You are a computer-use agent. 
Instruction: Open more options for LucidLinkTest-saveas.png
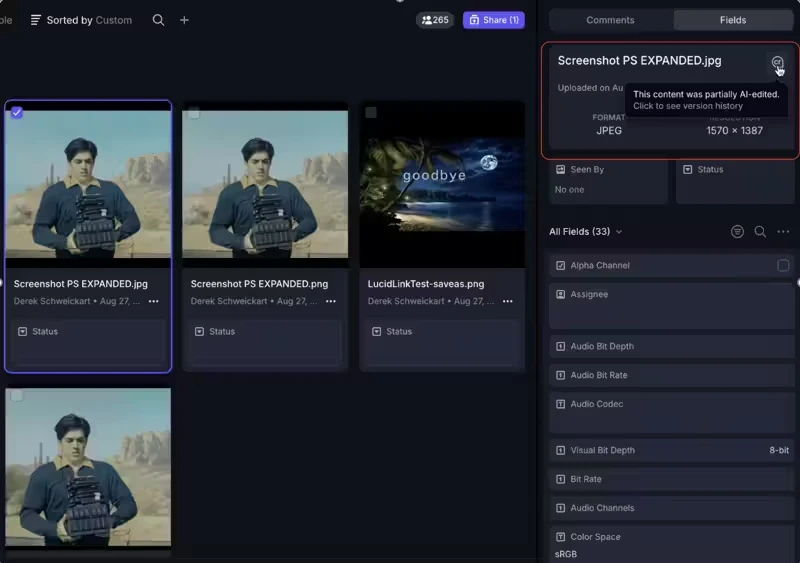pyautogui.click(x=508, y=301)
